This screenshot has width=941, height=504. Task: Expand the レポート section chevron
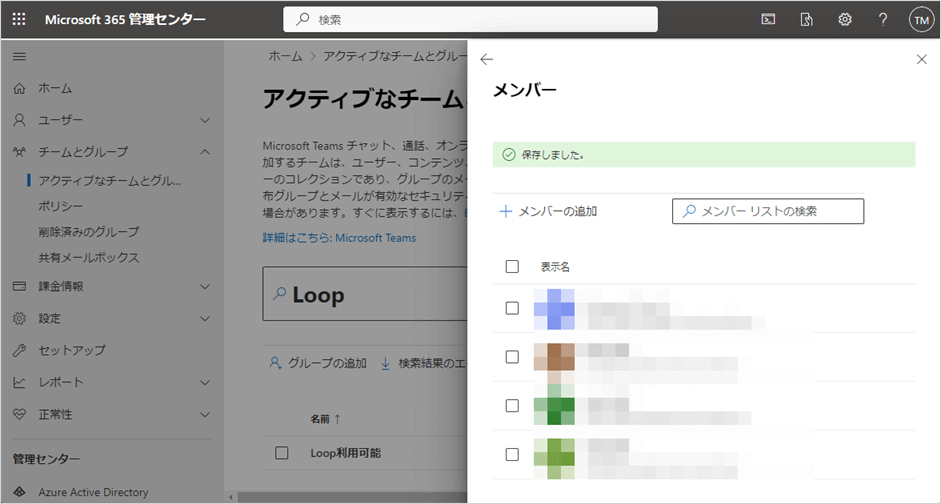(205, 382)
